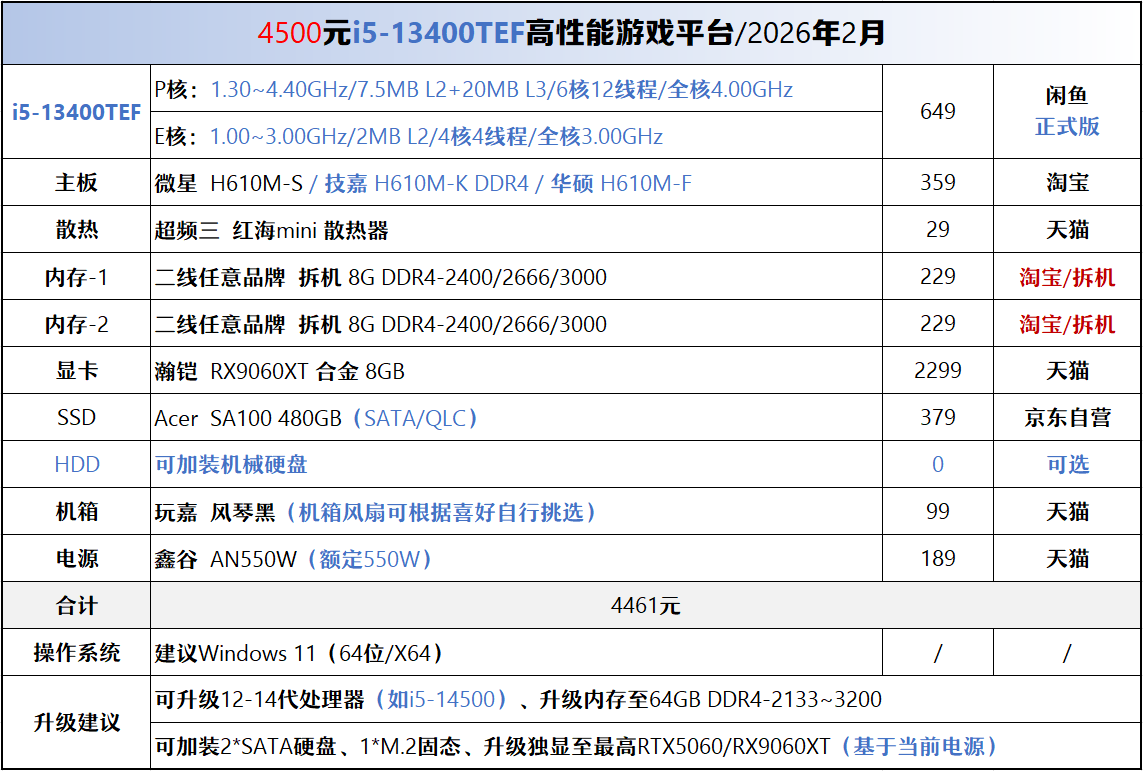Select the 主板 row label
The width and height of the screenshot is (1143, 771).
pyautogui.click(x=77, y=182)
